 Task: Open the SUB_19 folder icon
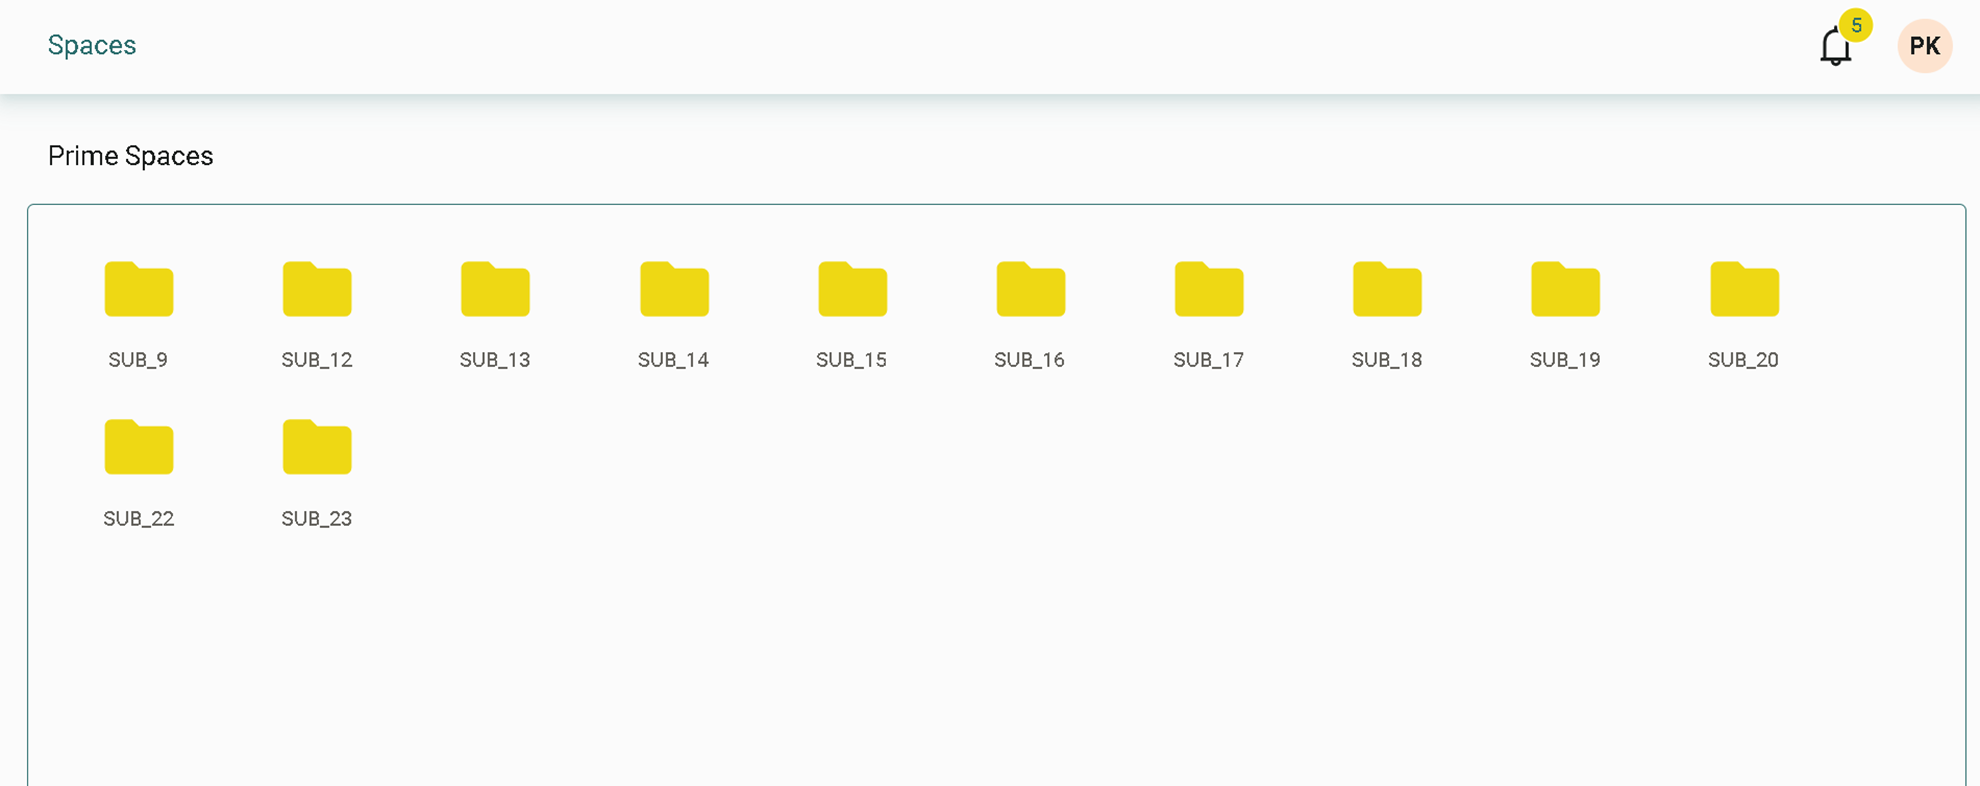1565,289
